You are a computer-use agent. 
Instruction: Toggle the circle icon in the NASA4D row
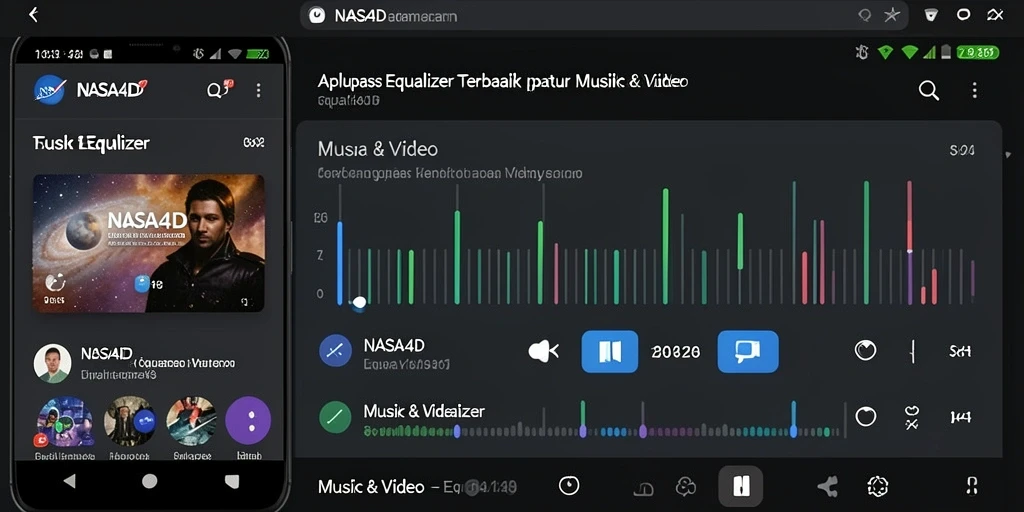pos(865,351)
